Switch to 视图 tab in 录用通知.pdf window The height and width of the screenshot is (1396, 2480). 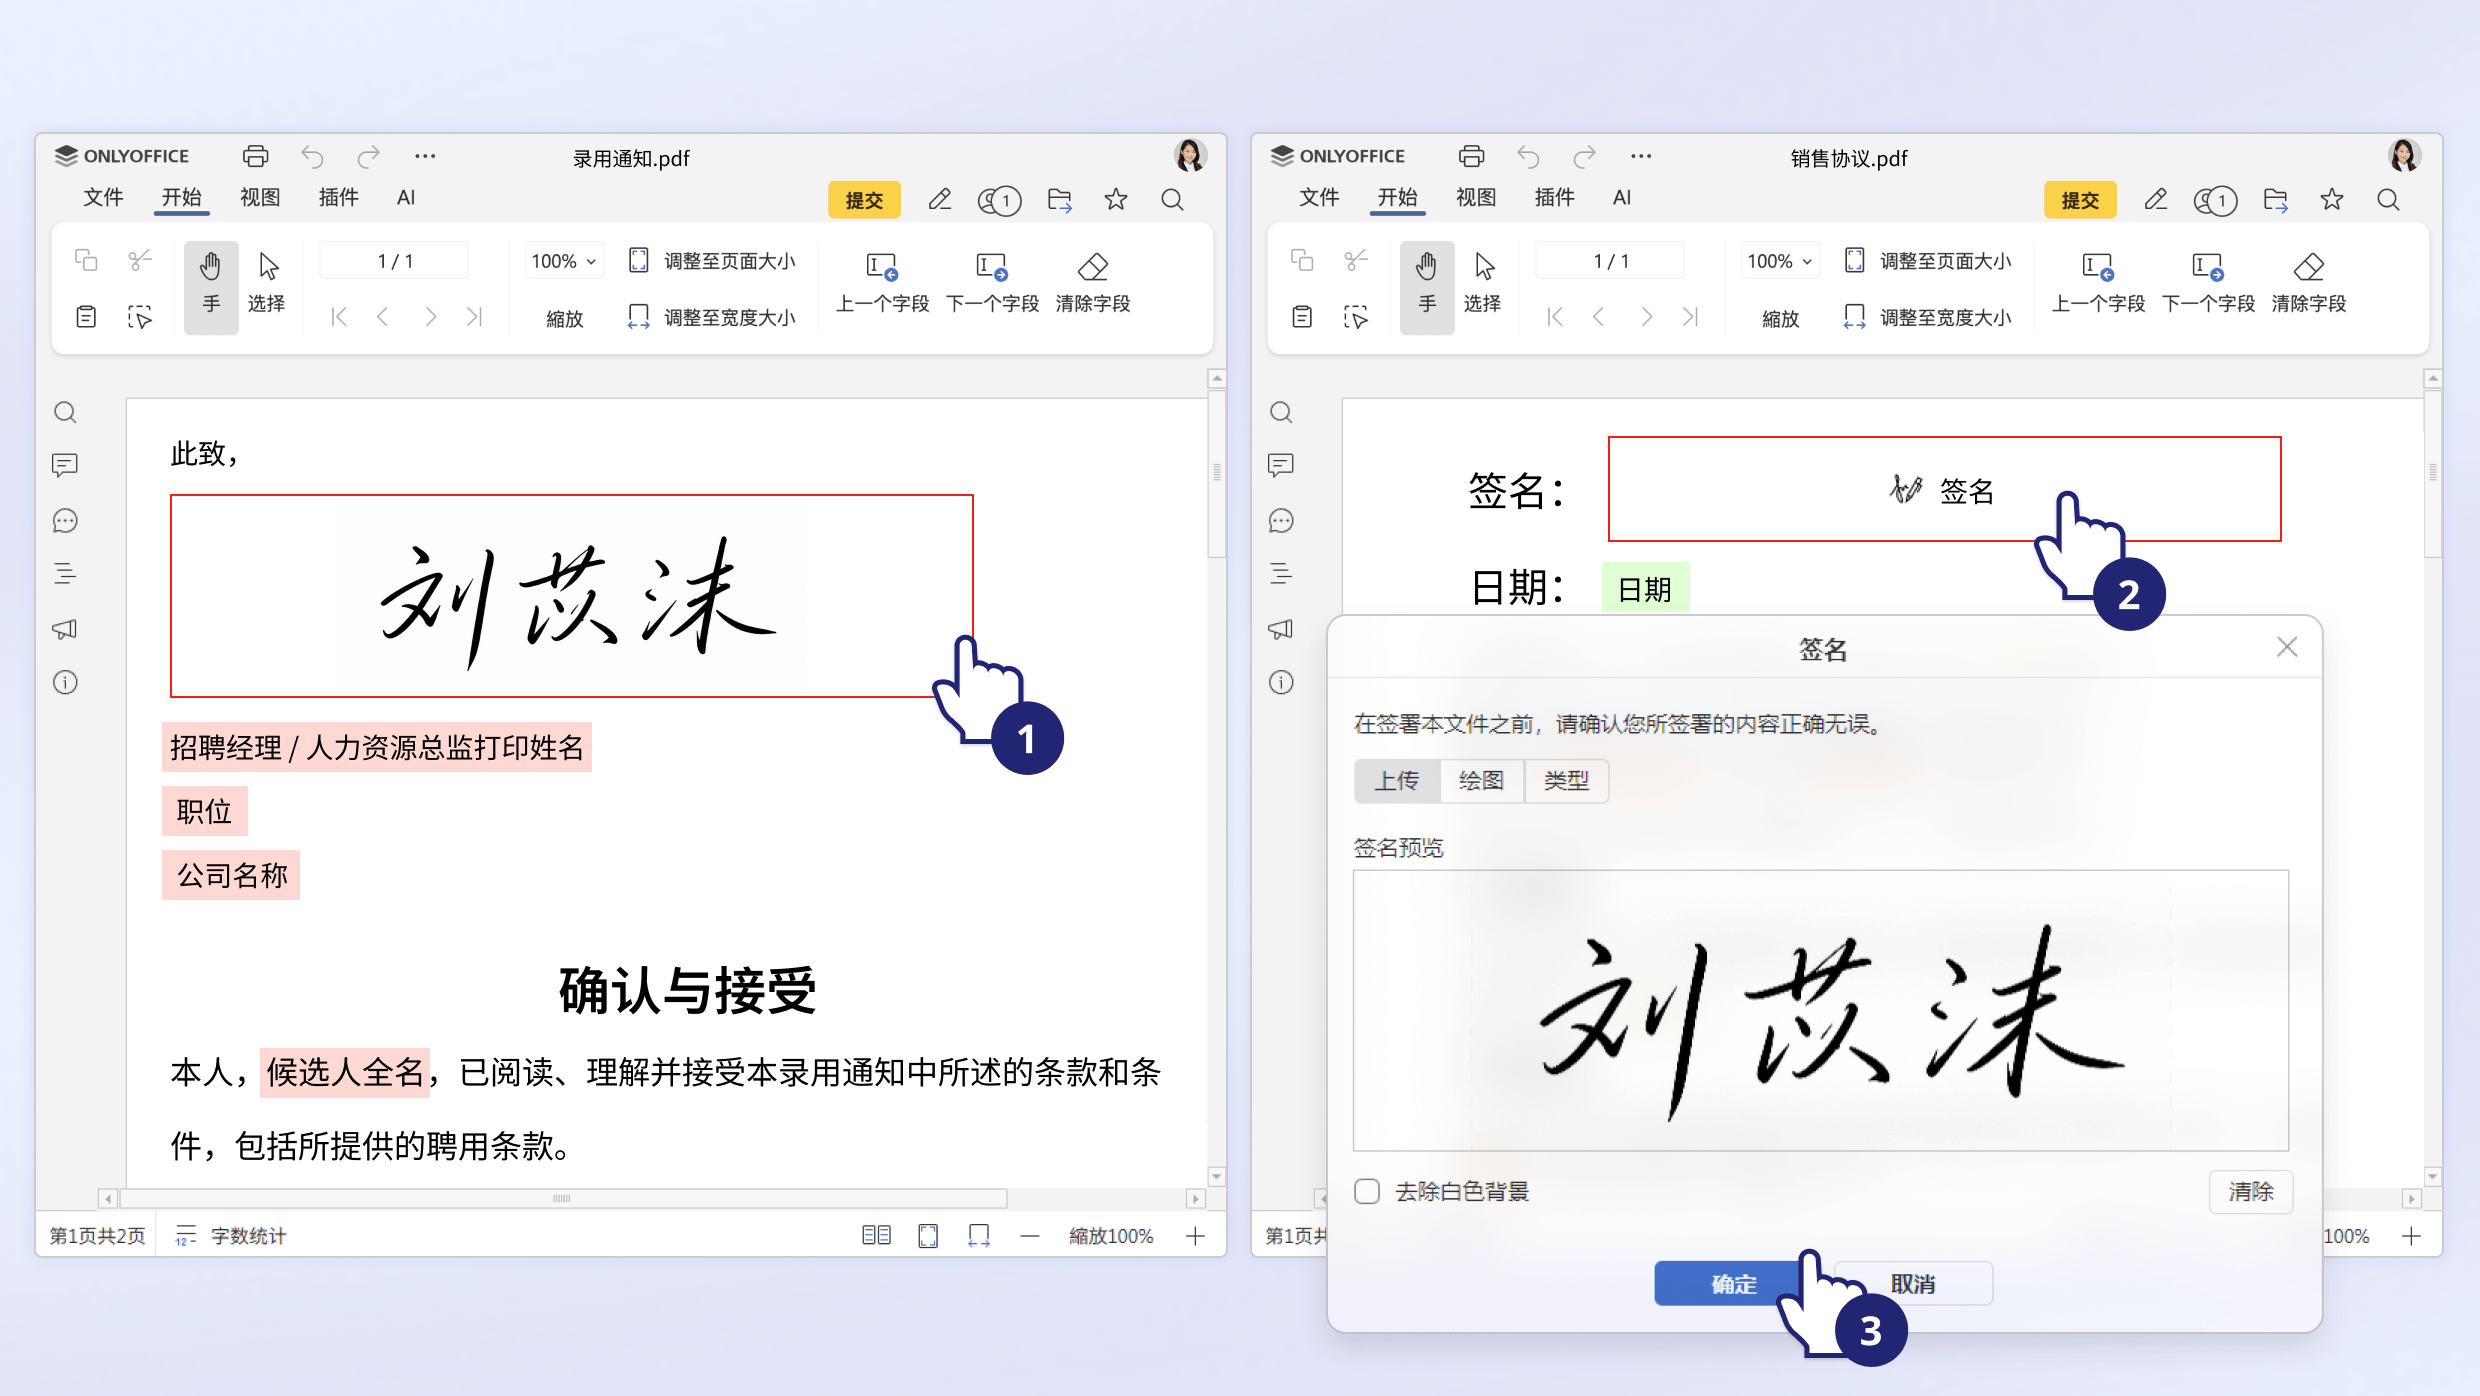tap(260, 198)
